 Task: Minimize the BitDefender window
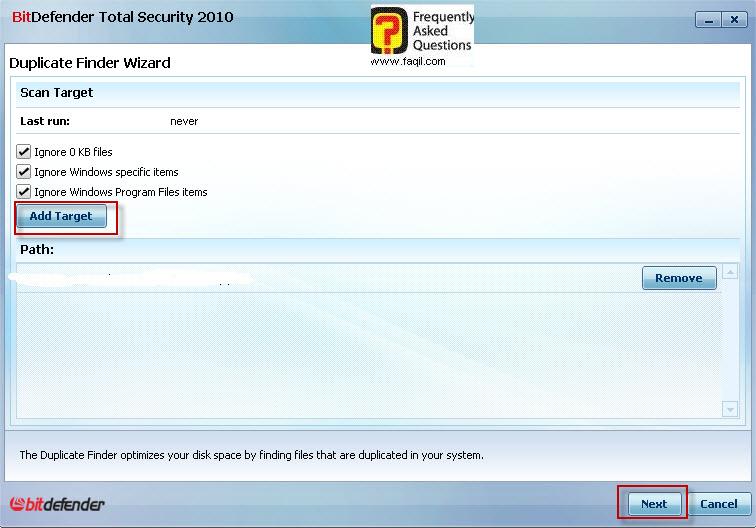(708, 20)
